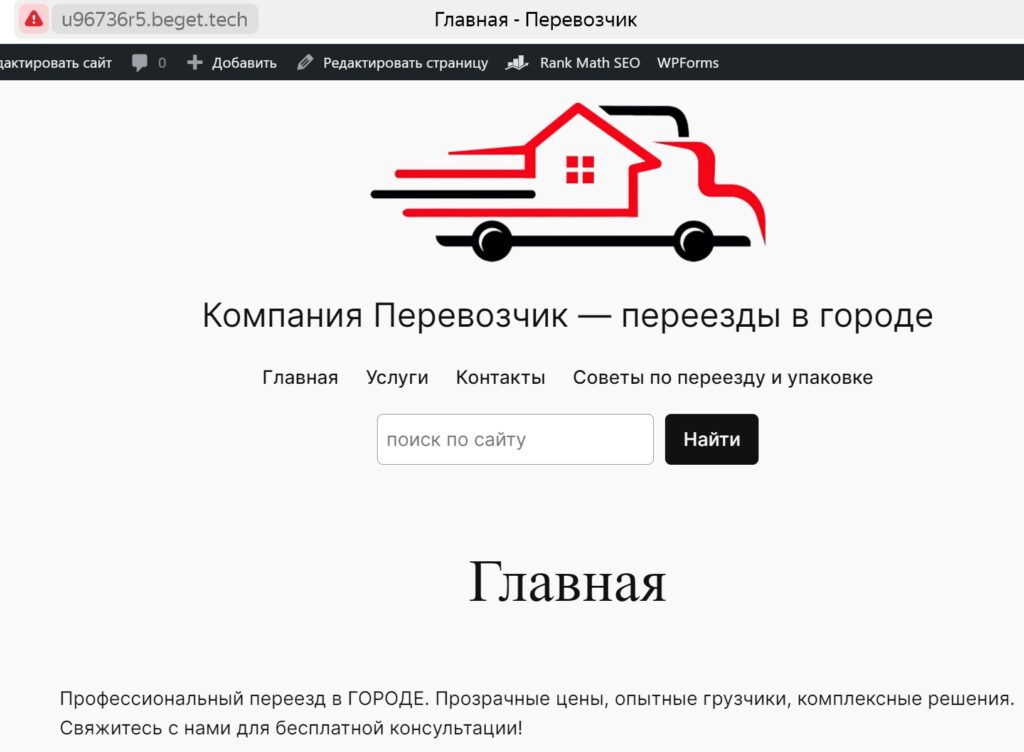Go to Главная in the navigation menu
This screenshot has height=752, width=1024.
click(300, 377)
